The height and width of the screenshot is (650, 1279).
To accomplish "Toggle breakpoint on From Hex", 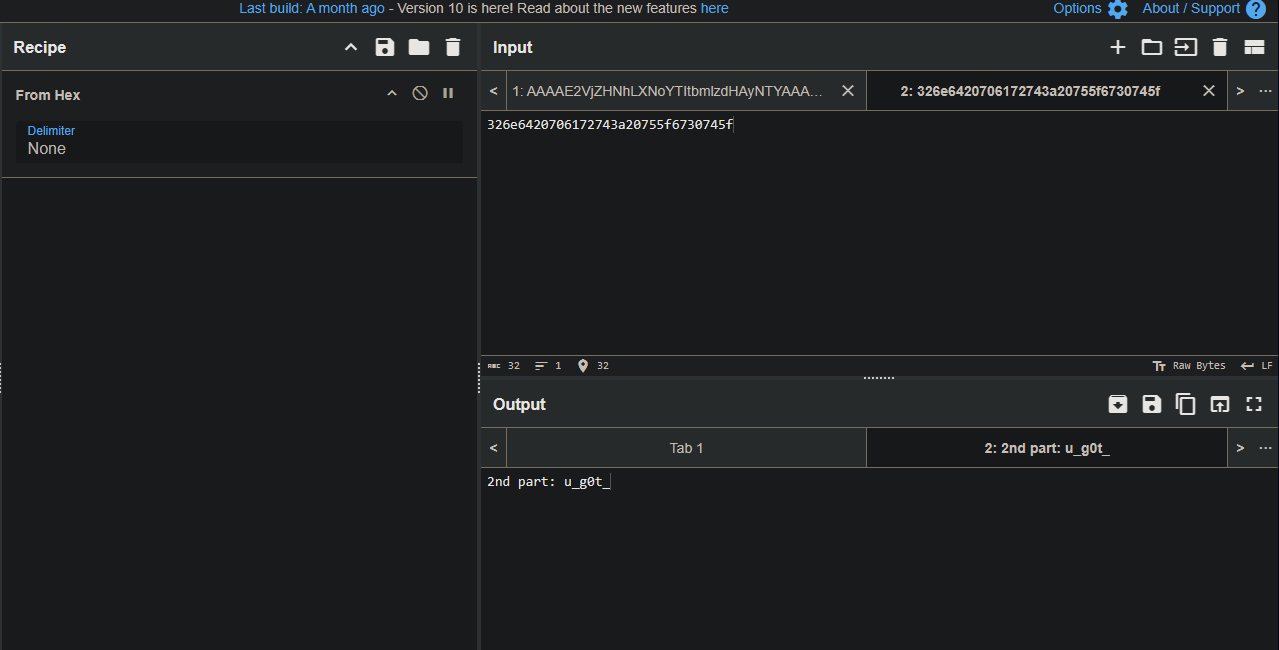I will click(448, 93).
